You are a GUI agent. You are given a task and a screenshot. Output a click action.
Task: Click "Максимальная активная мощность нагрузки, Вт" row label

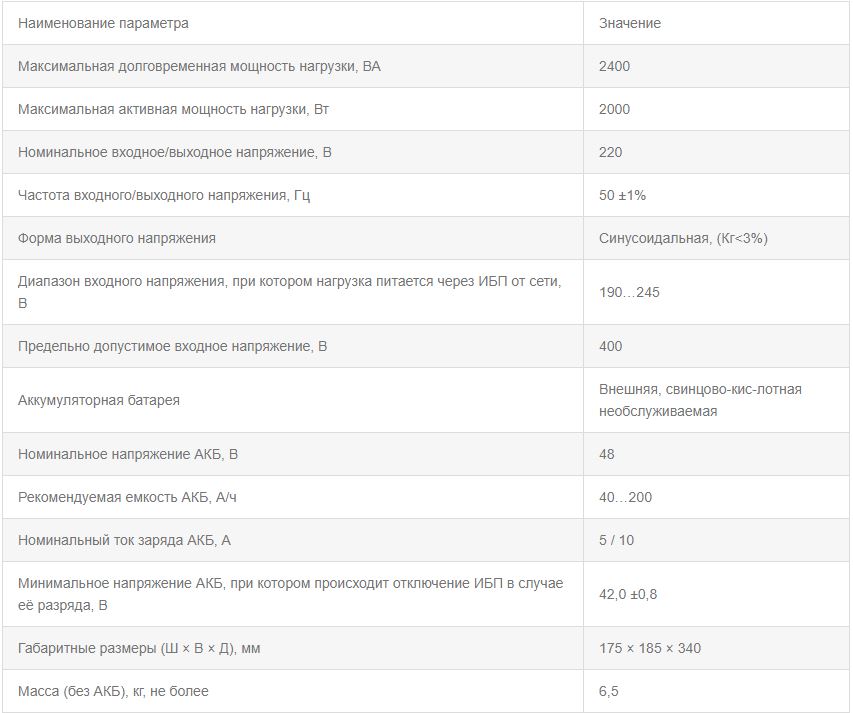click(x=174, y=109)
